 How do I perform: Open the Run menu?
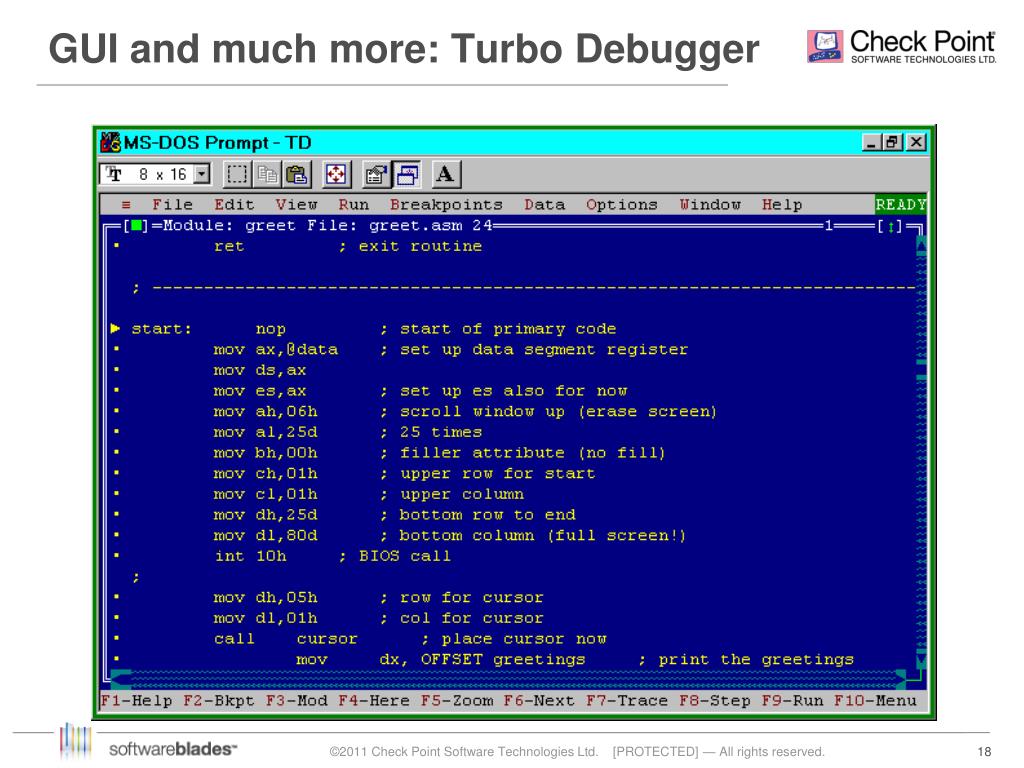pos(353,205)
